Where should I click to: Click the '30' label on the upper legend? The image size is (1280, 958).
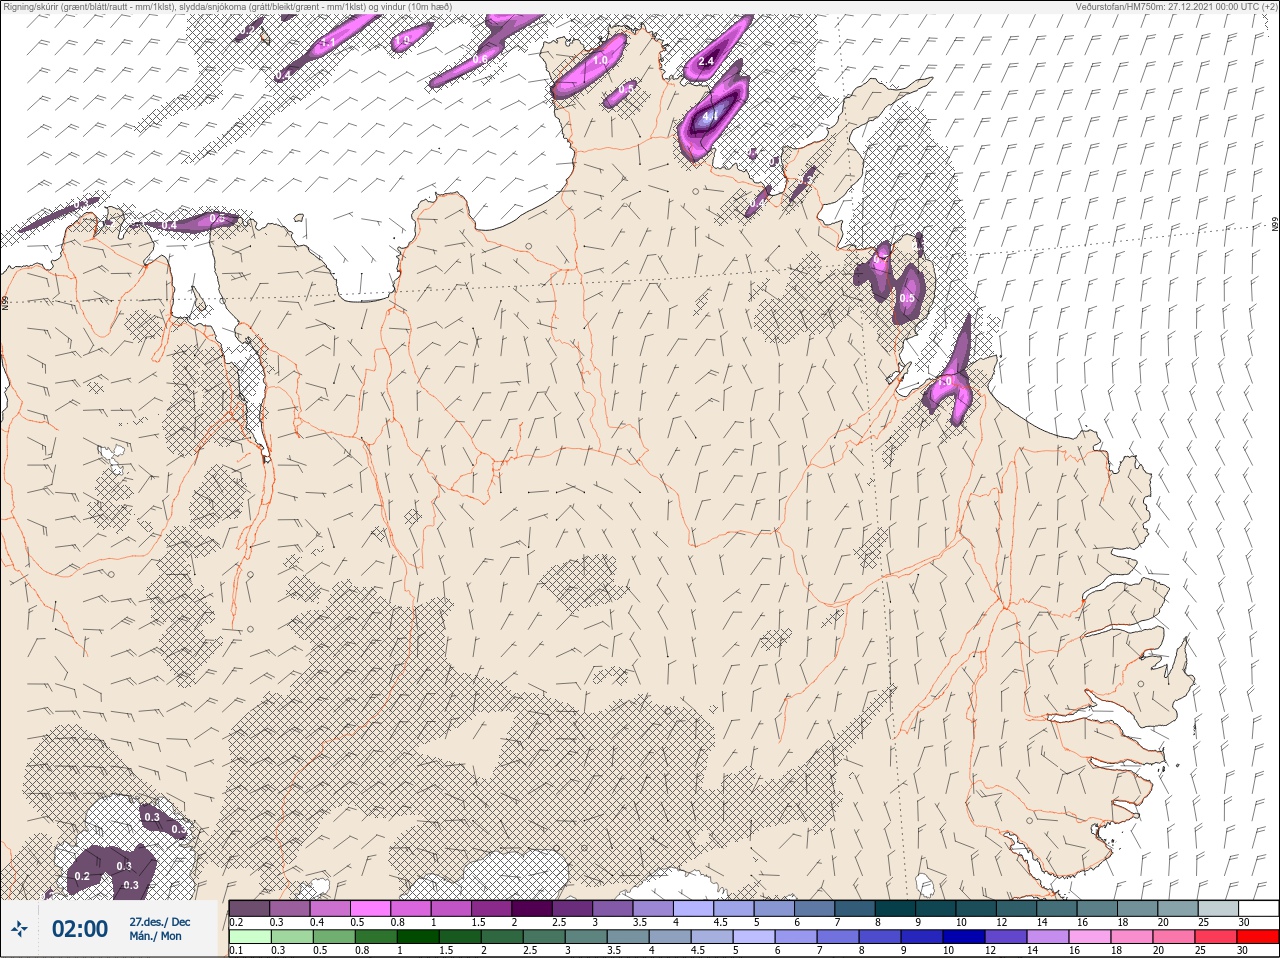pyautogui.click(x=1243, y=922)
